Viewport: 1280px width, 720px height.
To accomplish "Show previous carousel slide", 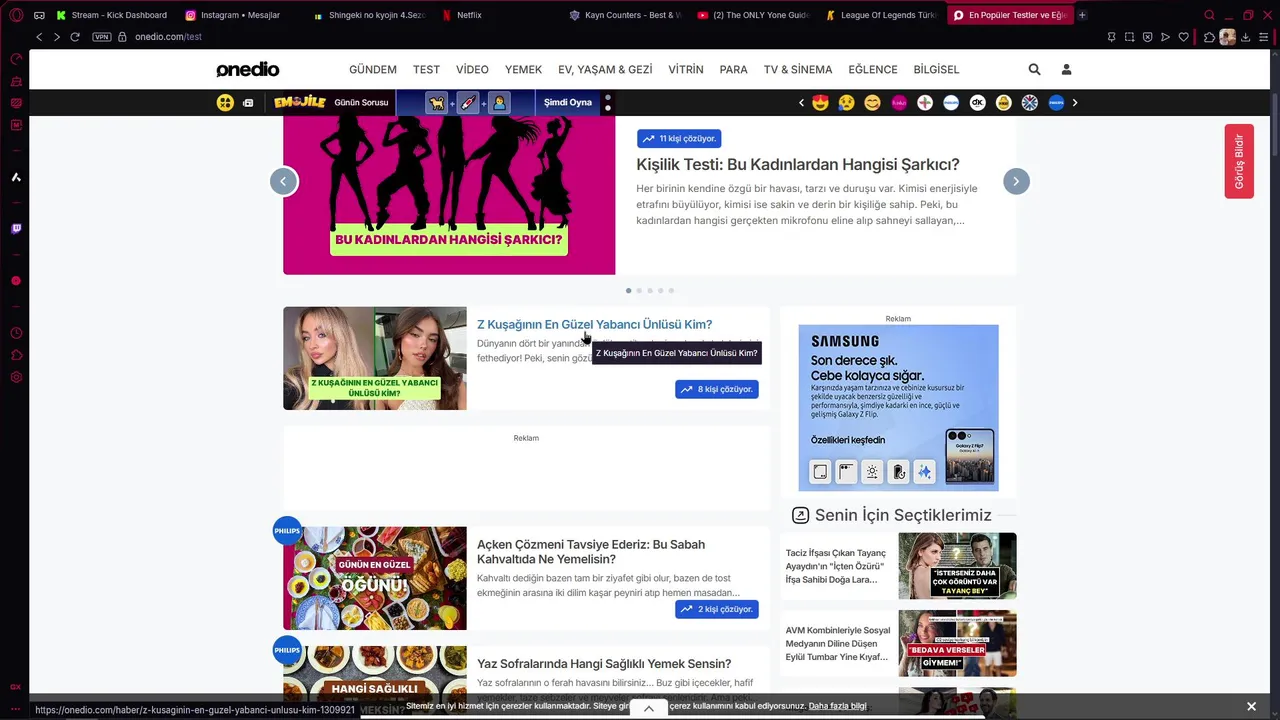I will (284, 181).
